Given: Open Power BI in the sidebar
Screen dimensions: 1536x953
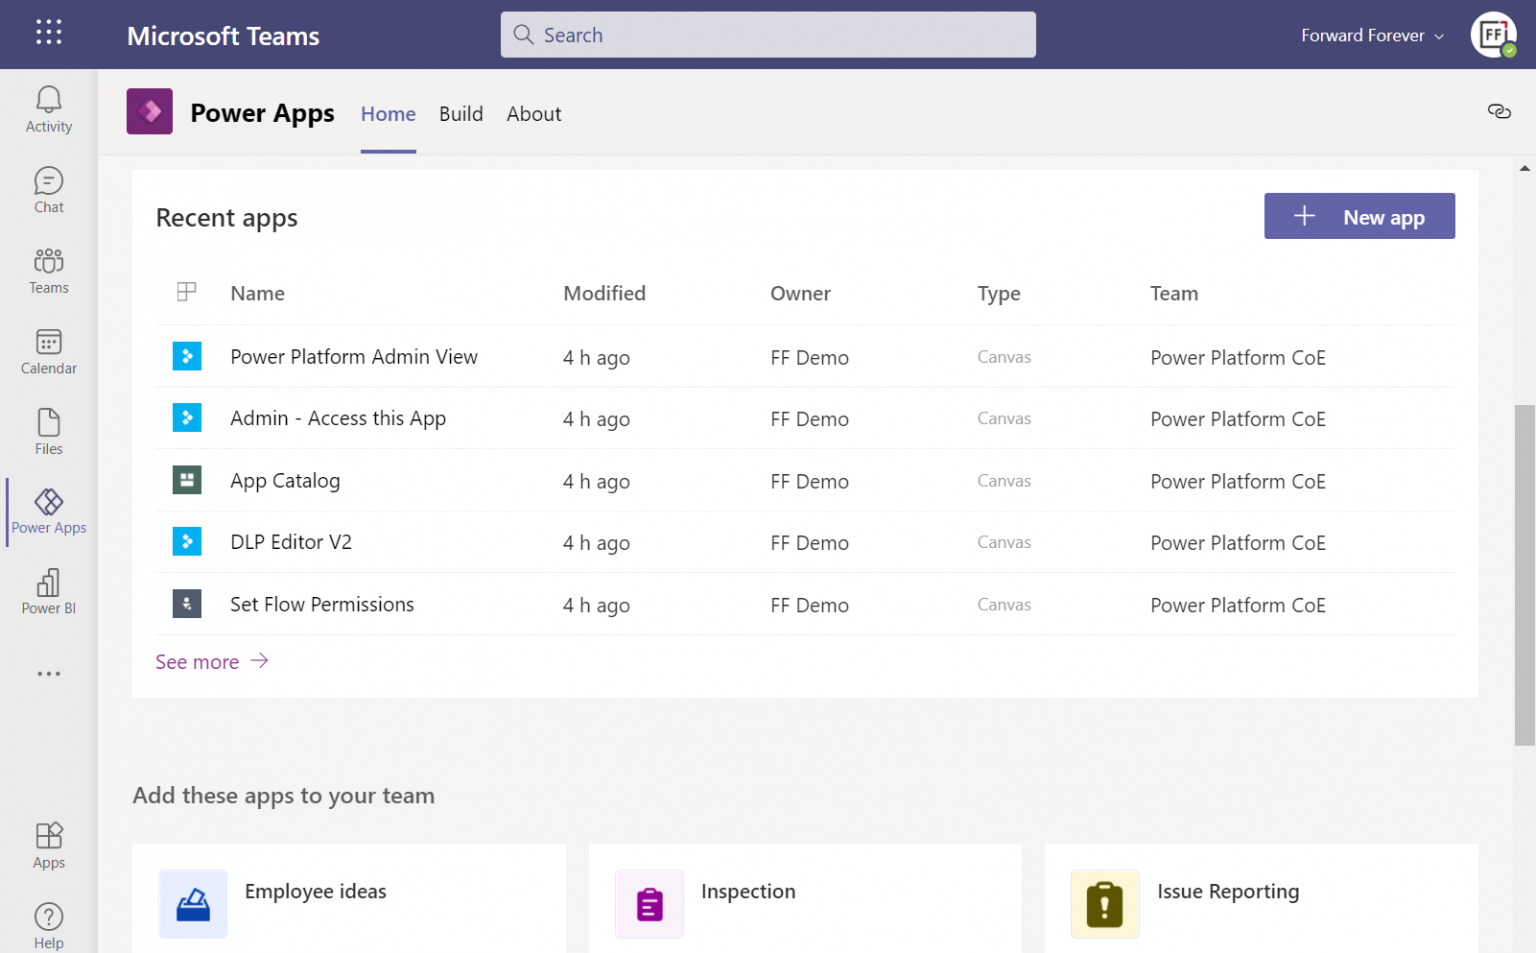Looking at the screenshot, I should [48, 591].
